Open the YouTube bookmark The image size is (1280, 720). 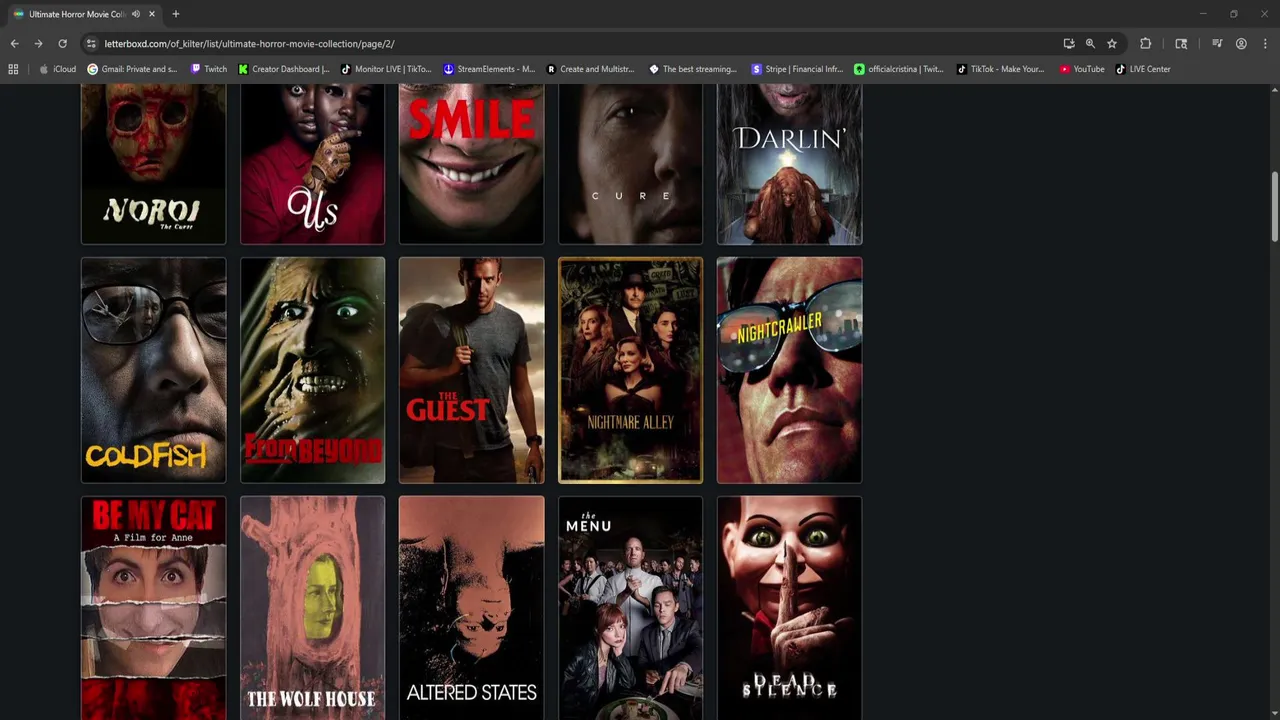point(1081,69)
